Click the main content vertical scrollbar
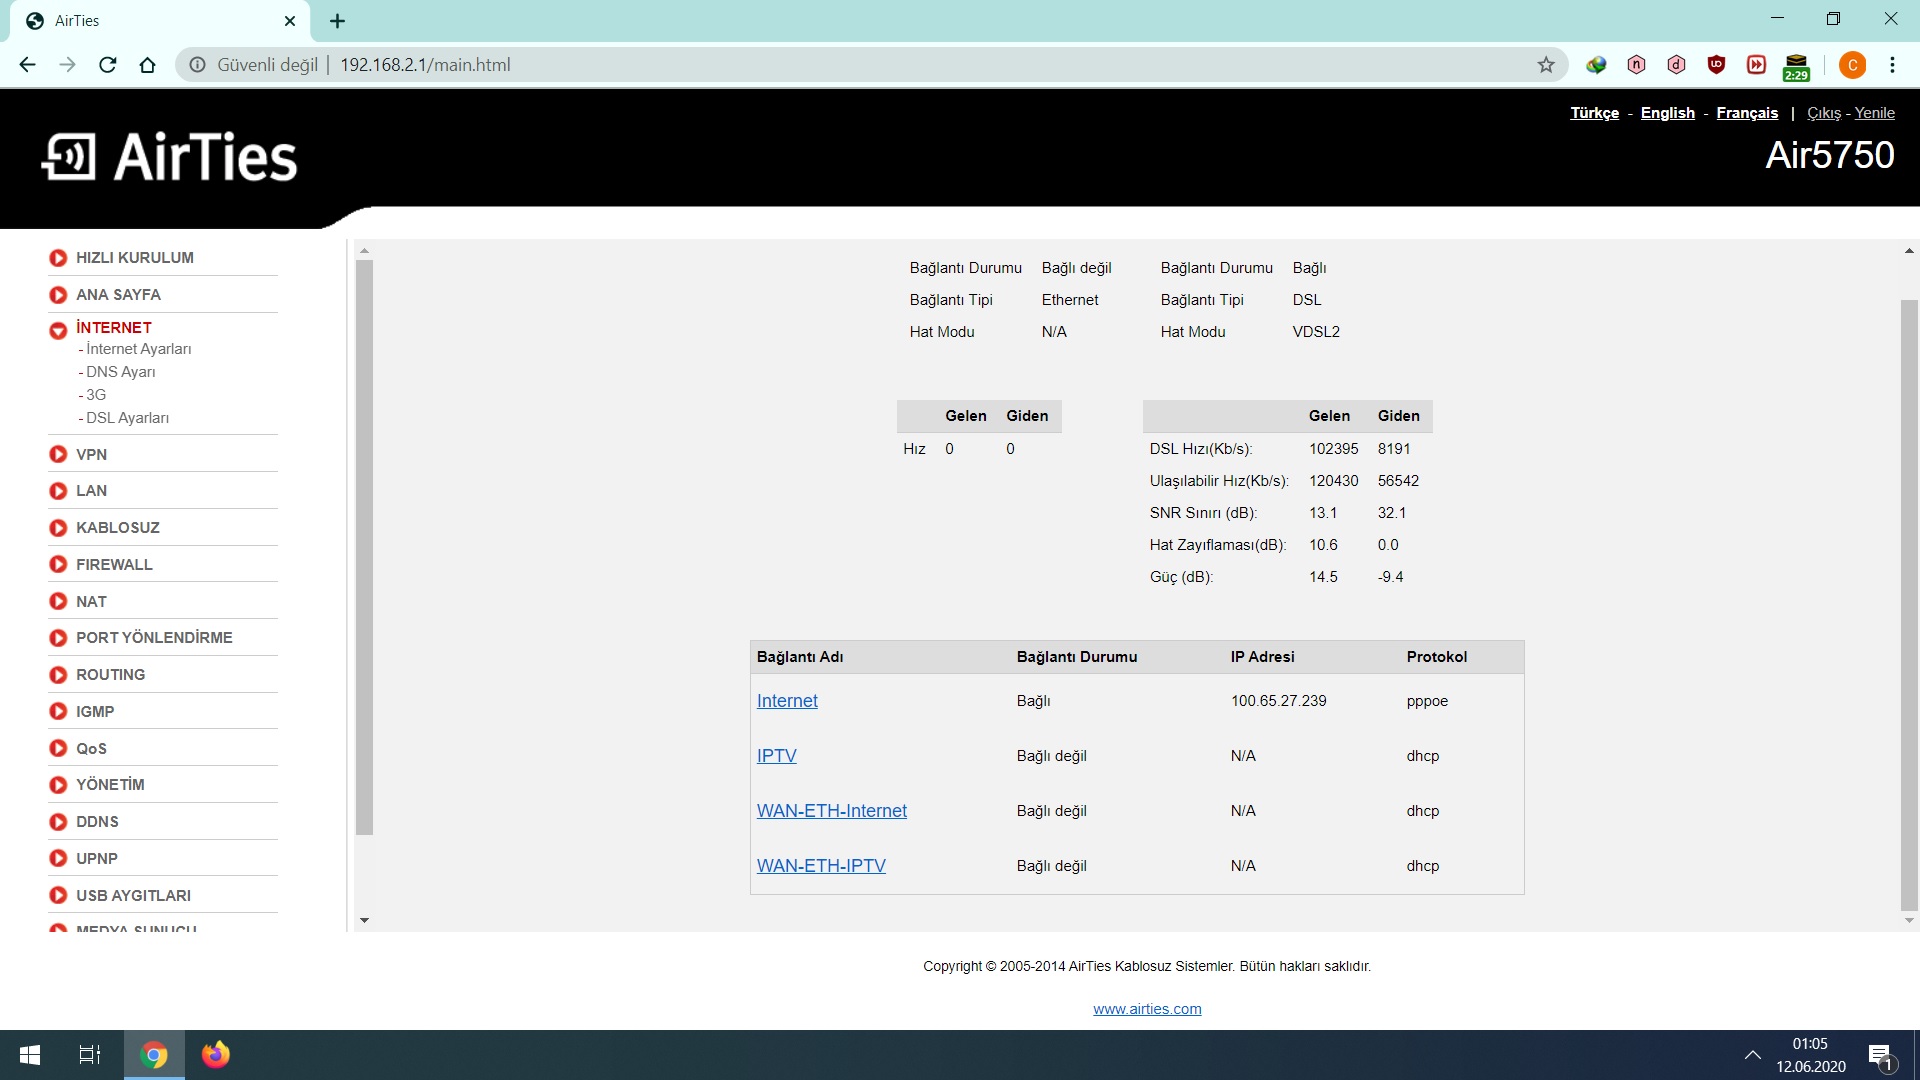This screenshot has width=1920, height=1080. 1909,605
